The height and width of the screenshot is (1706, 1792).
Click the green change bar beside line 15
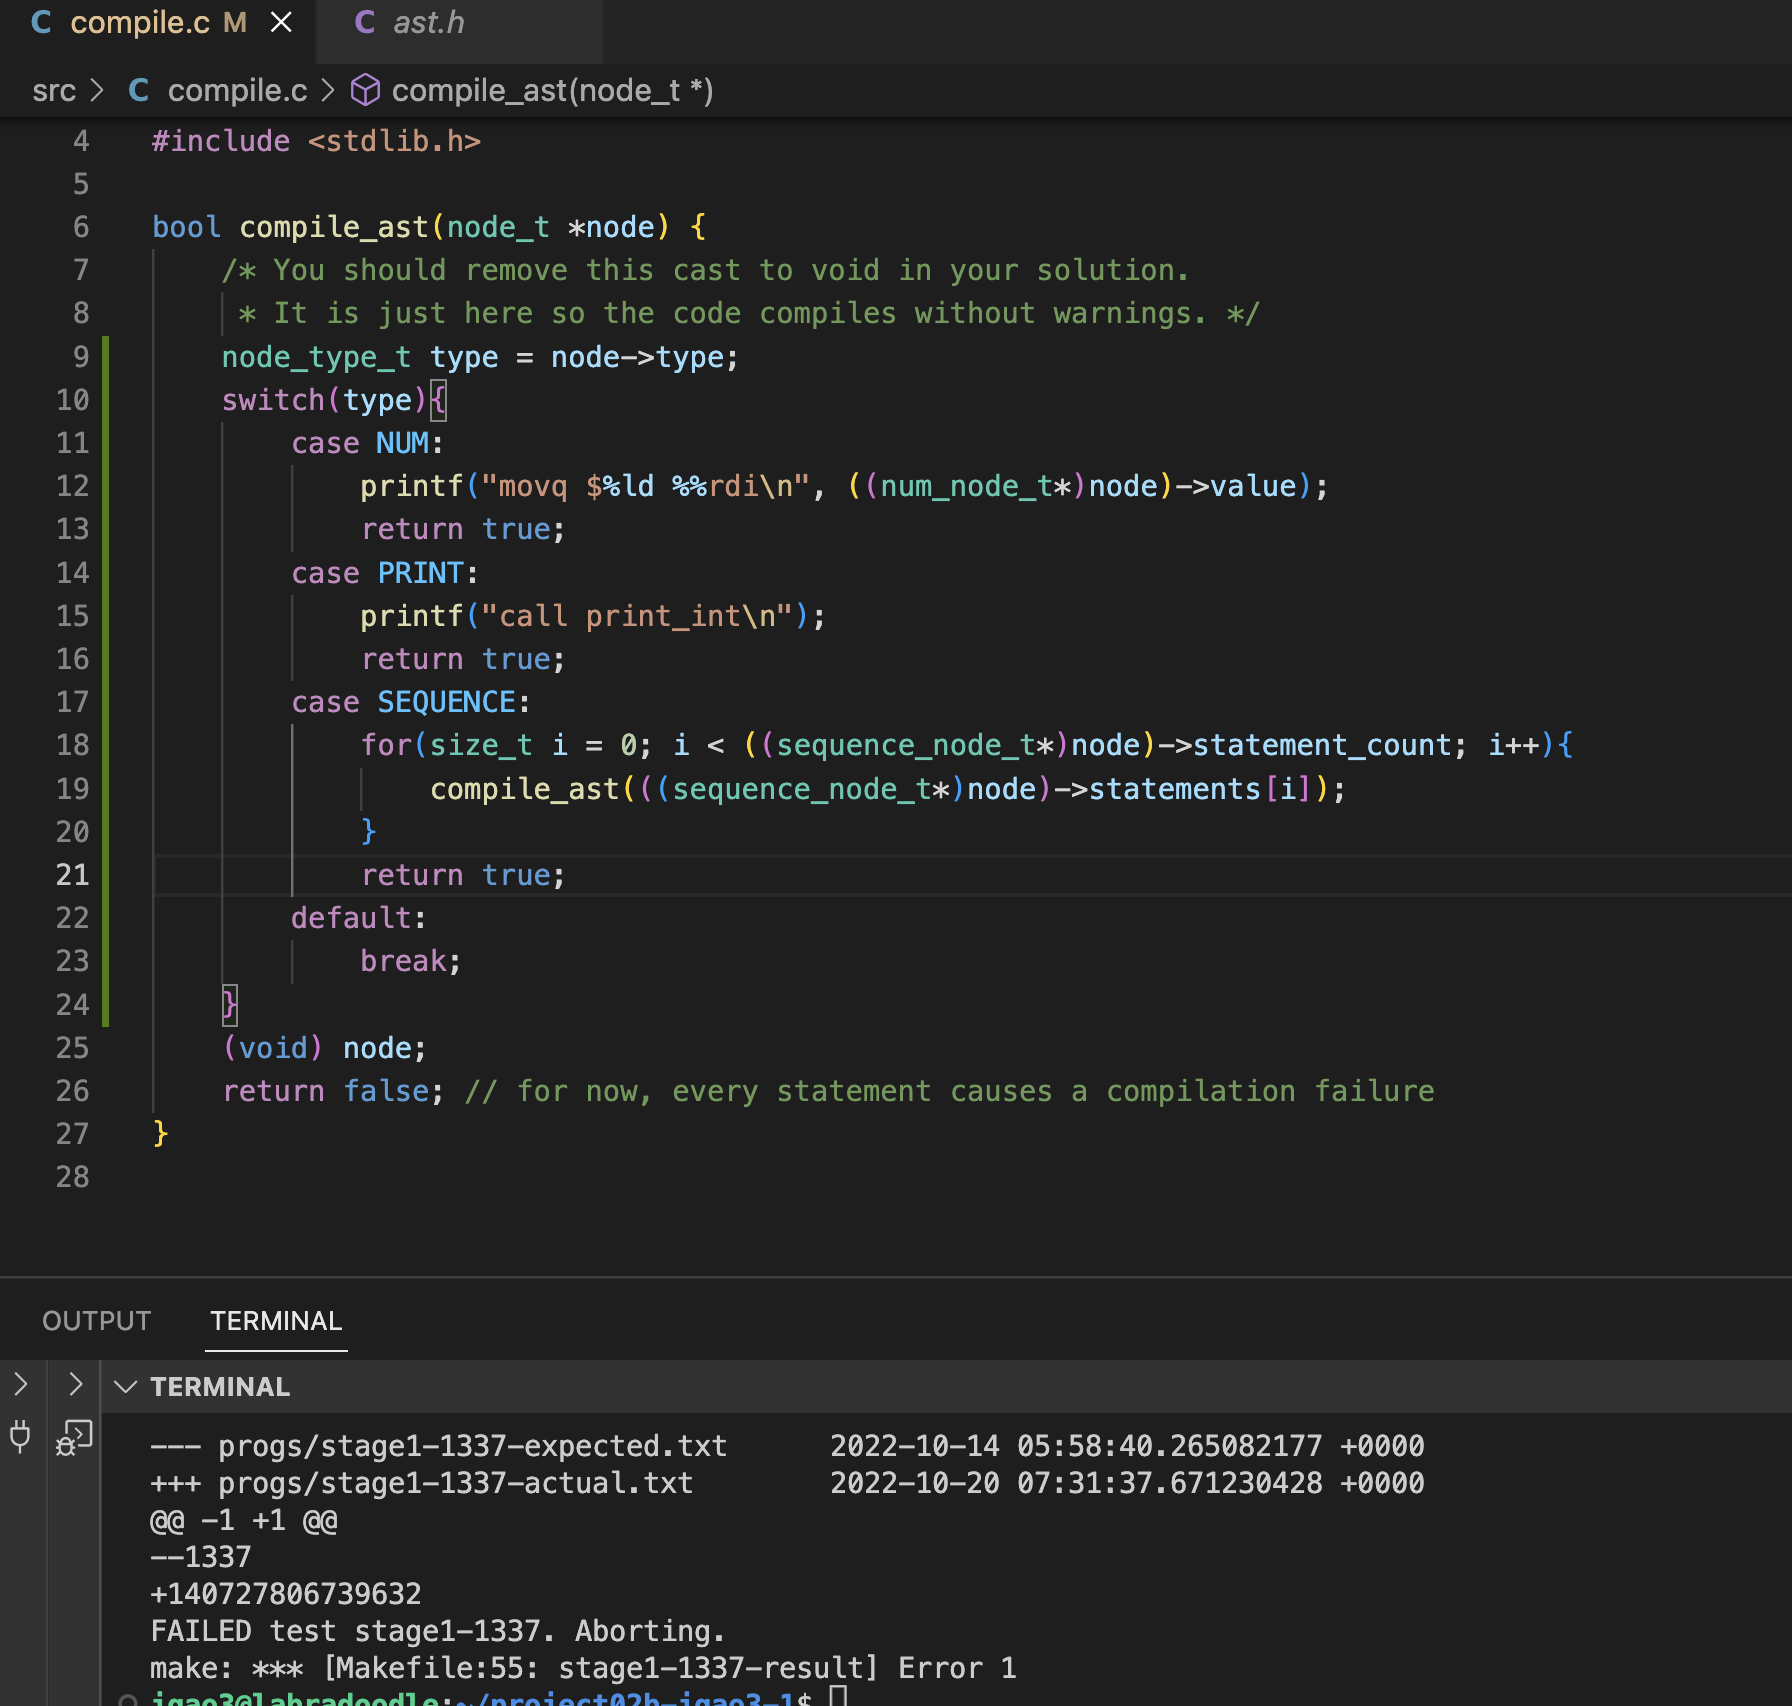[x=106, y=616]
